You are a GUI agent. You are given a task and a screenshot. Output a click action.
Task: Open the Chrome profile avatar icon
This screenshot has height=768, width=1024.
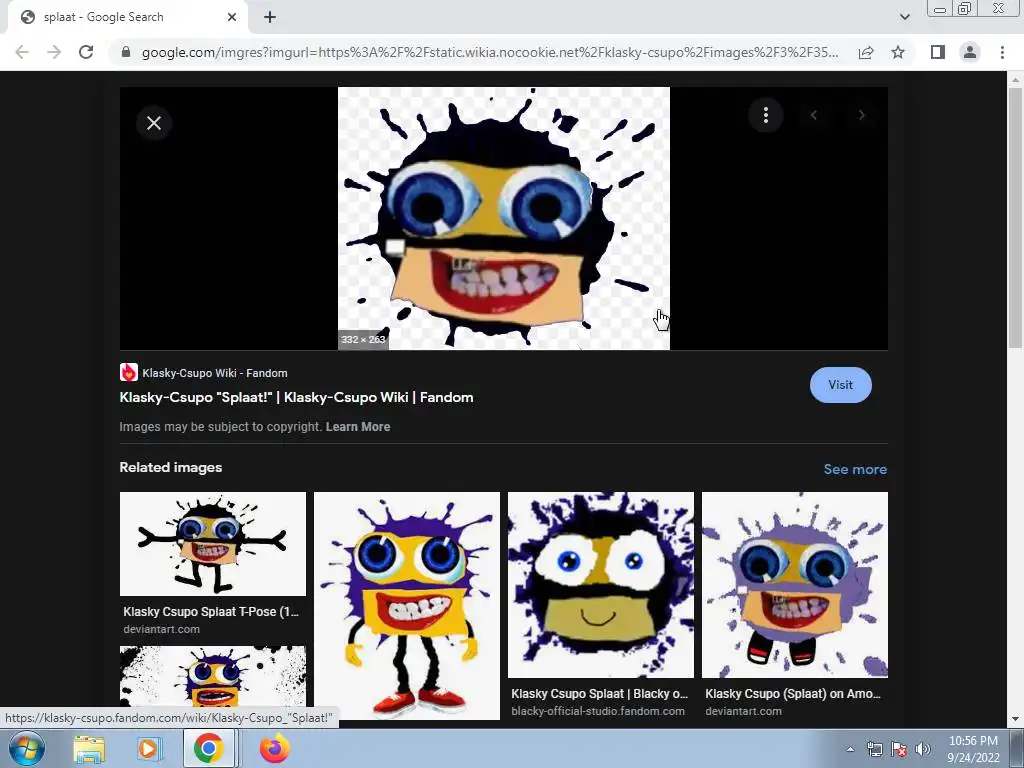pos(970,52)
